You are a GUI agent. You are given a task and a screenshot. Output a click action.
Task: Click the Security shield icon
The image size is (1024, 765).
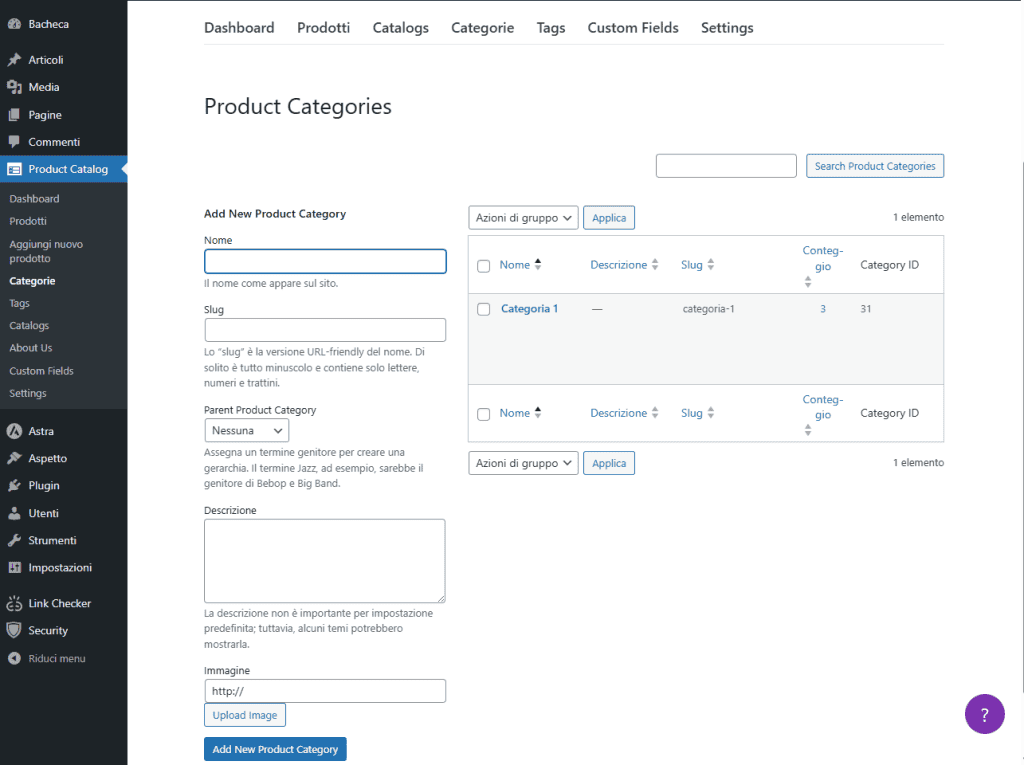14,630
